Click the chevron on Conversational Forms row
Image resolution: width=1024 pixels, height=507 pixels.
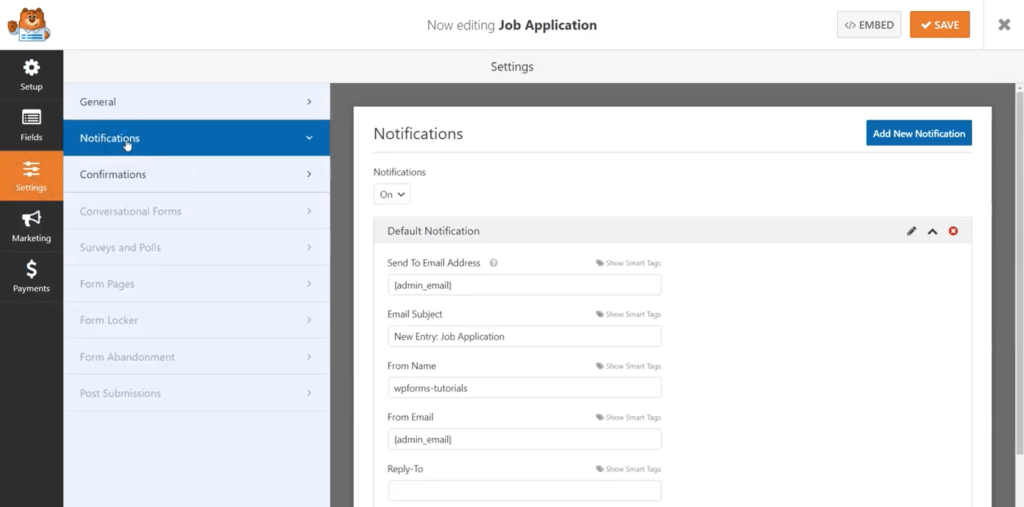pyautogui.click(x=309, y=211)
